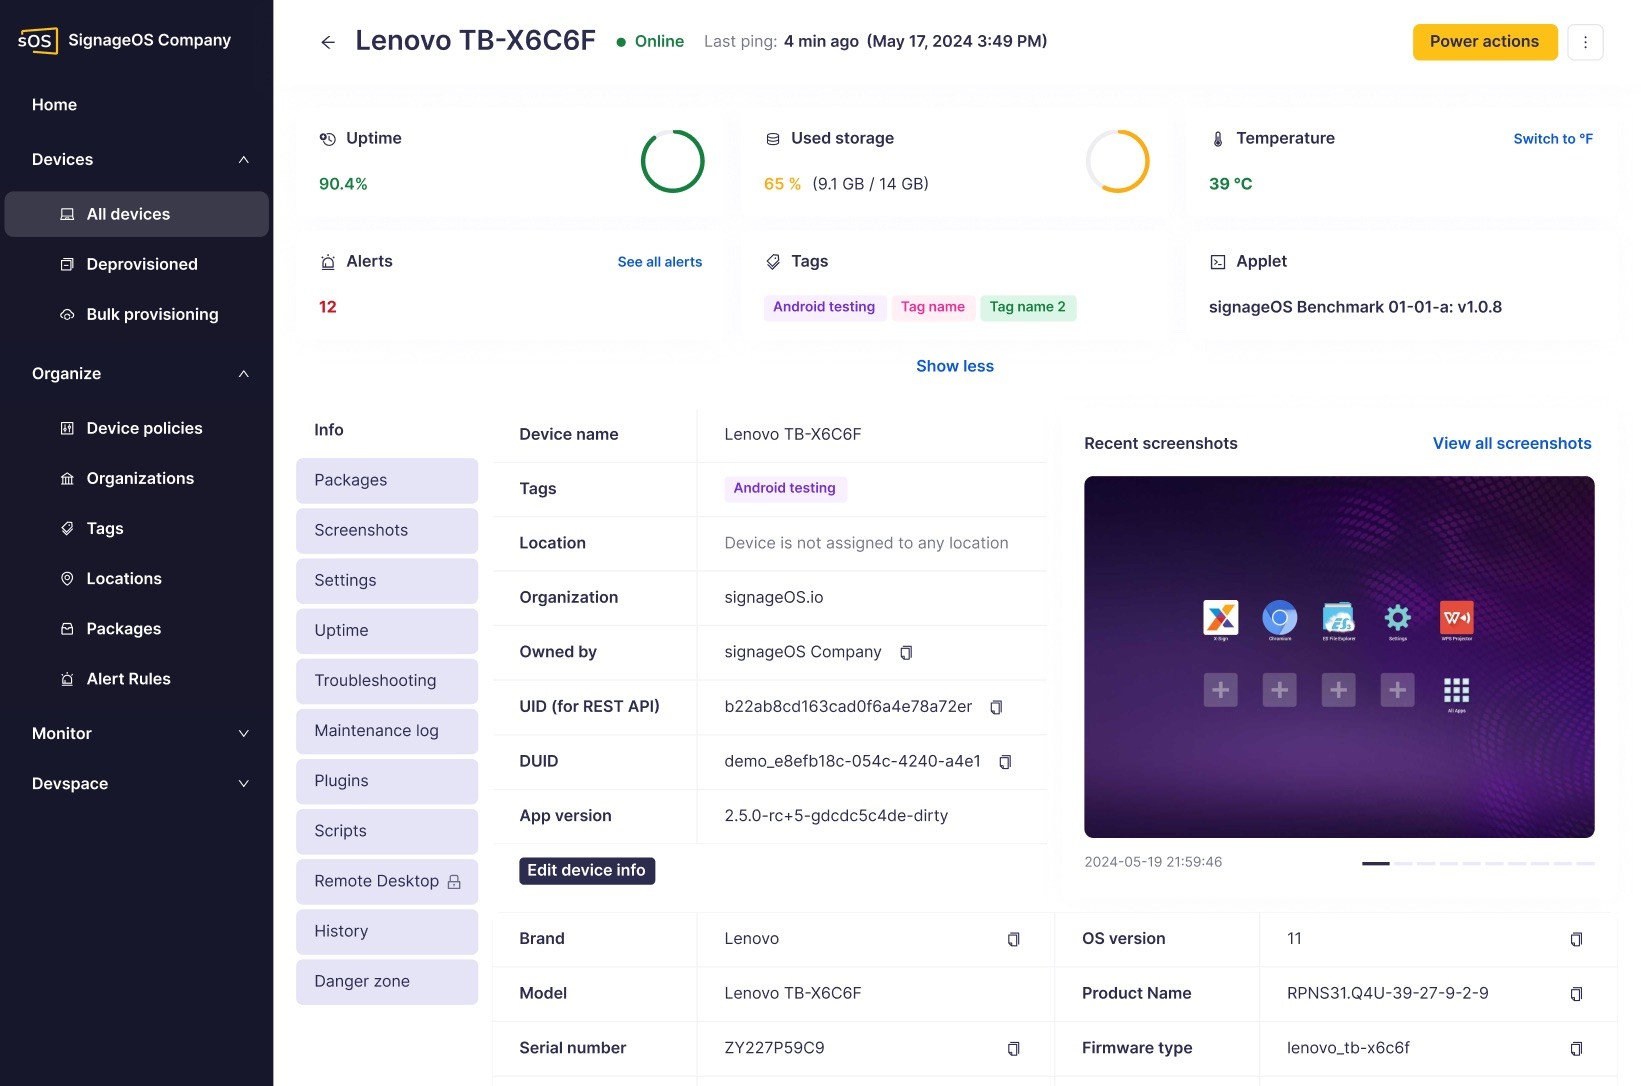Expand the Monitor sidebar section

[243, 734]
